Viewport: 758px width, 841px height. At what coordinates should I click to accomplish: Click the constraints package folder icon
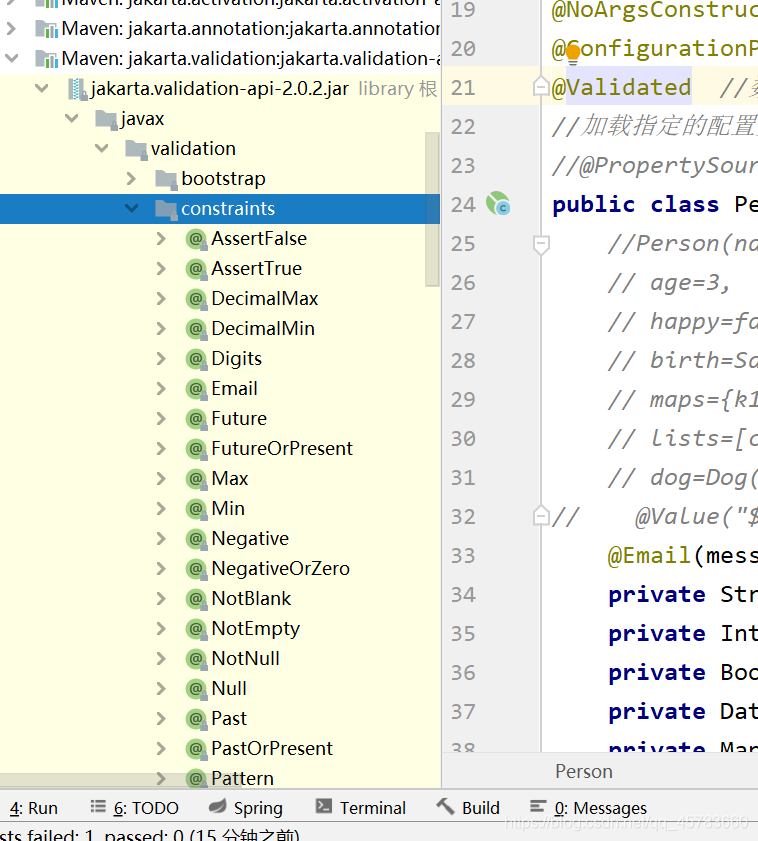coord(166,210)
